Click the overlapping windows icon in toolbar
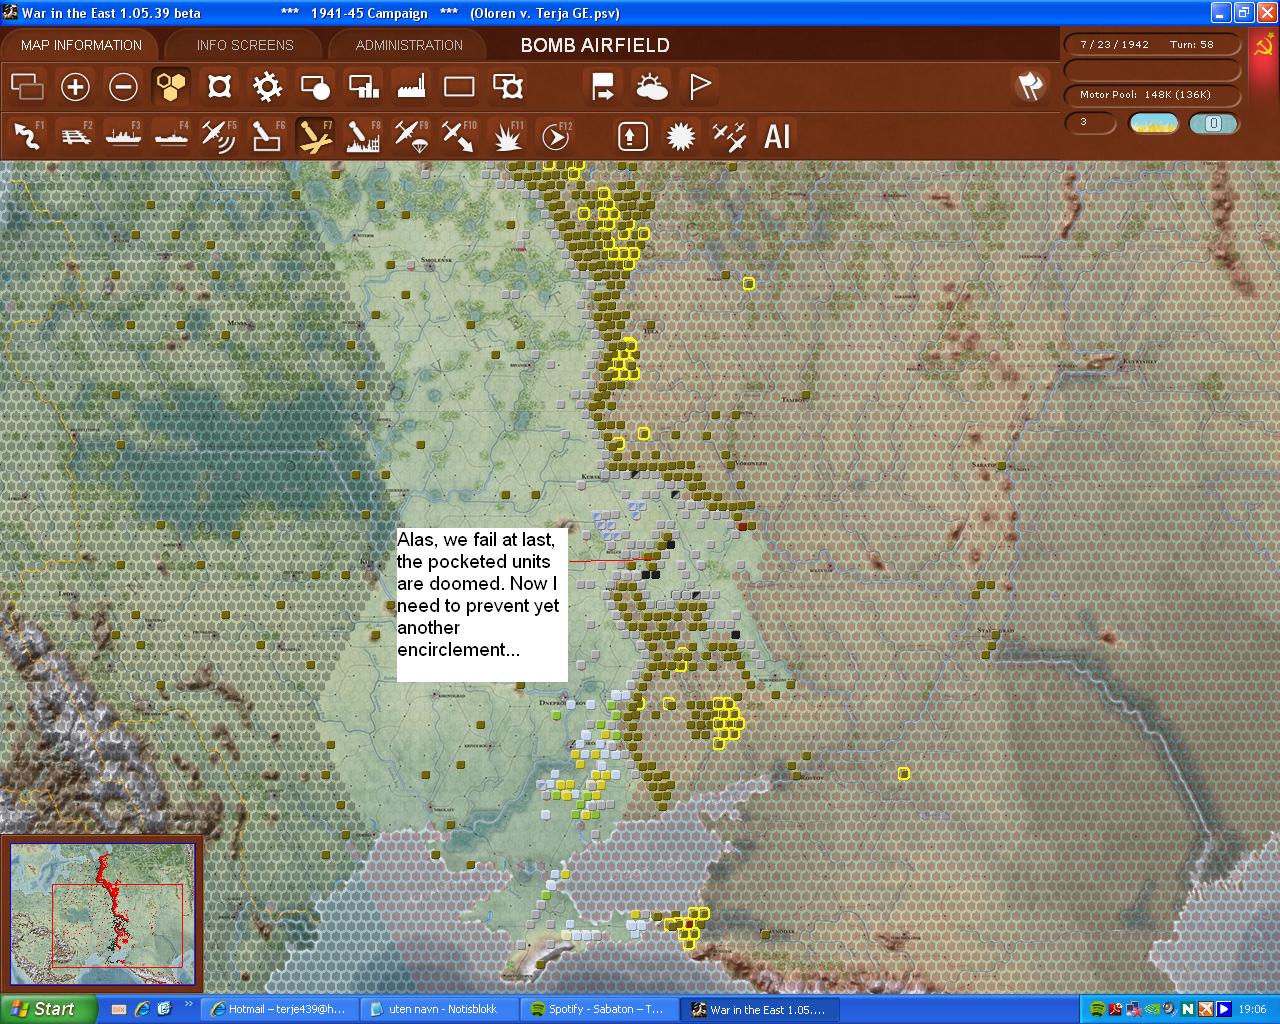This screenshot has width=1280, height=1024. (x=27, y=87)
